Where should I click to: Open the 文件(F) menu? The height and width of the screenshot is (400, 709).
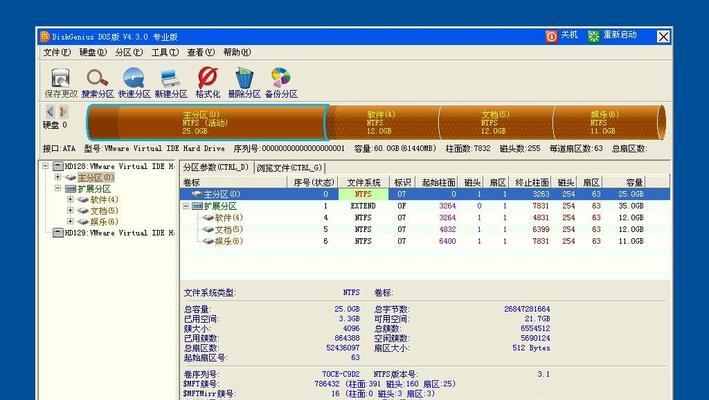click(x=57, y=52)
